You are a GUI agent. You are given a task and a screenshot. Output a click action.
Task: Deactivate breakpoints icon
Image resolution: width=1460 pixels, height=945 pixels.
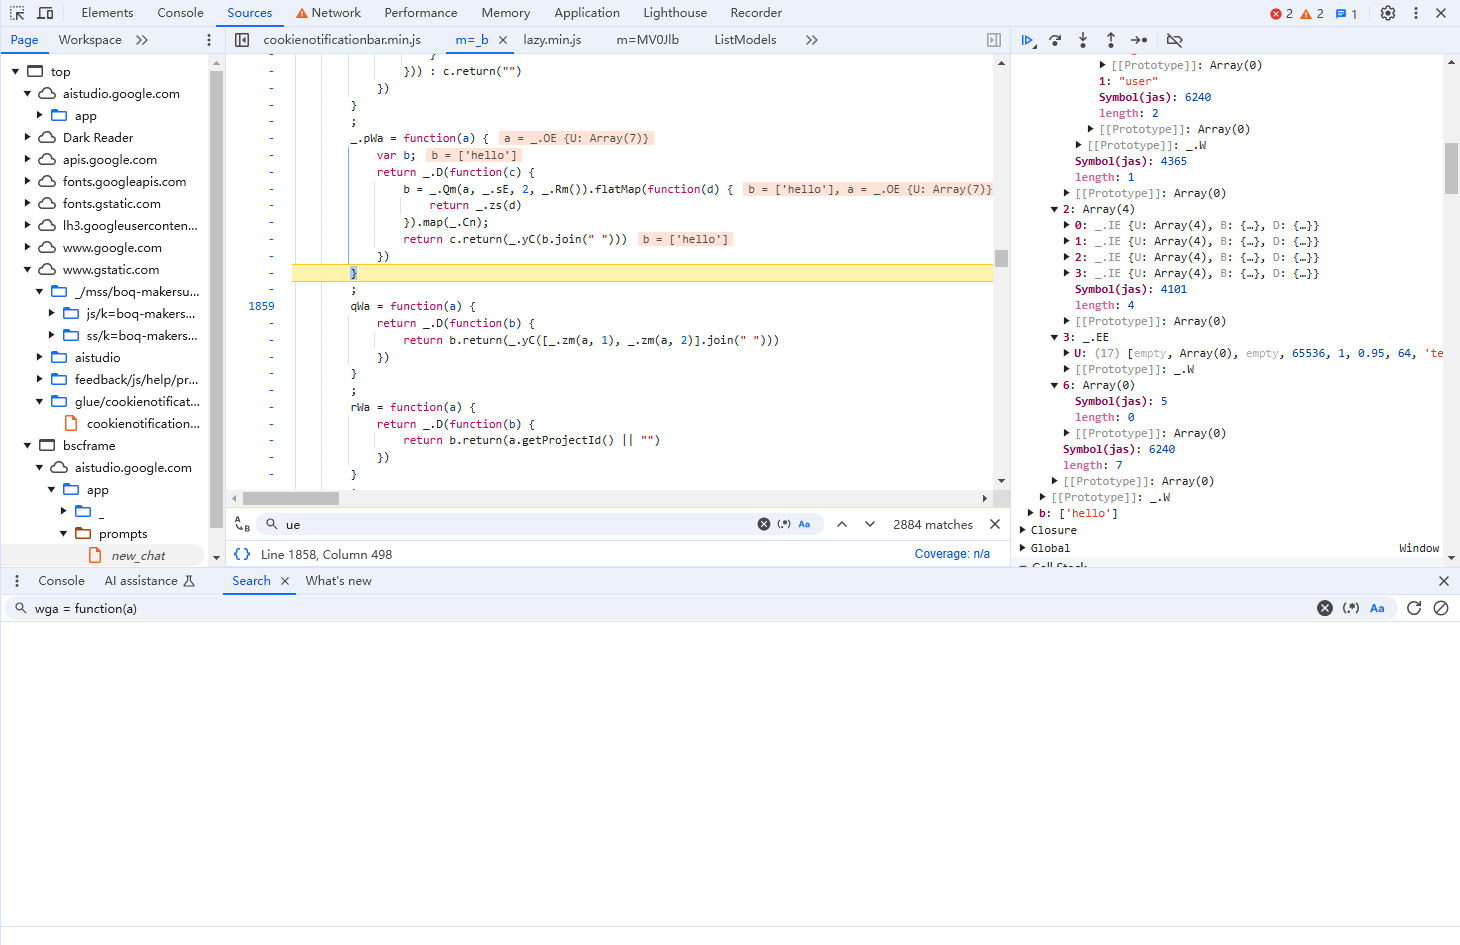tap(1175, 40)
